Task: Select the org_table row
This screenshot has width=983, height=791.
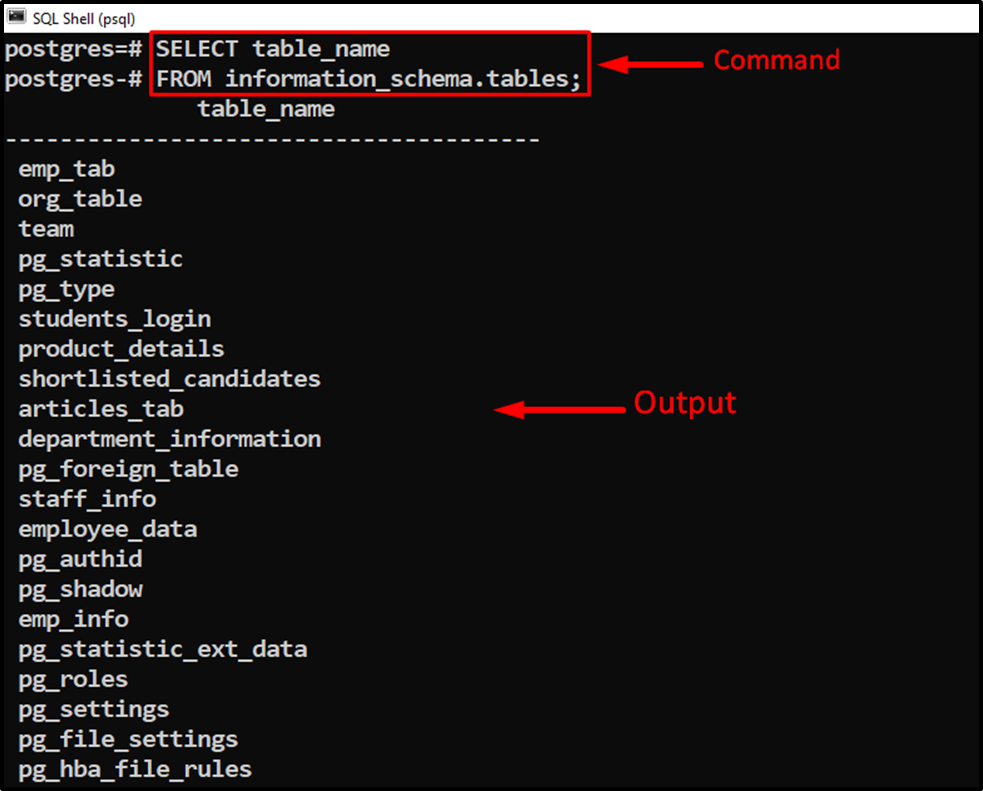Action: 80,199
